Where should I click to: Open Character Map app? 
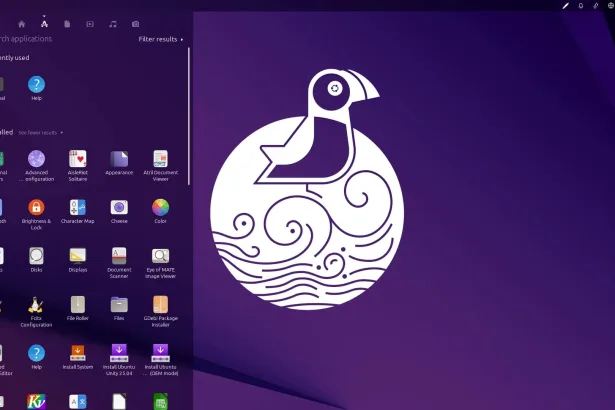[x=78, y=208]
